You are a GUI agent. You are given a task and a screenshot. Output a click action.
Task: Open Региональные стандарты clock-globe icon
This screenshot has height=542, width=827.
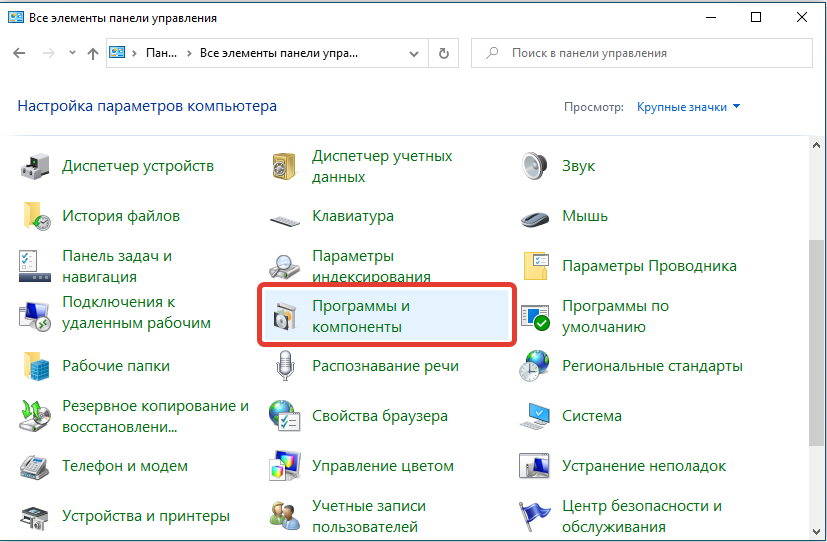(x=535, y=366)
